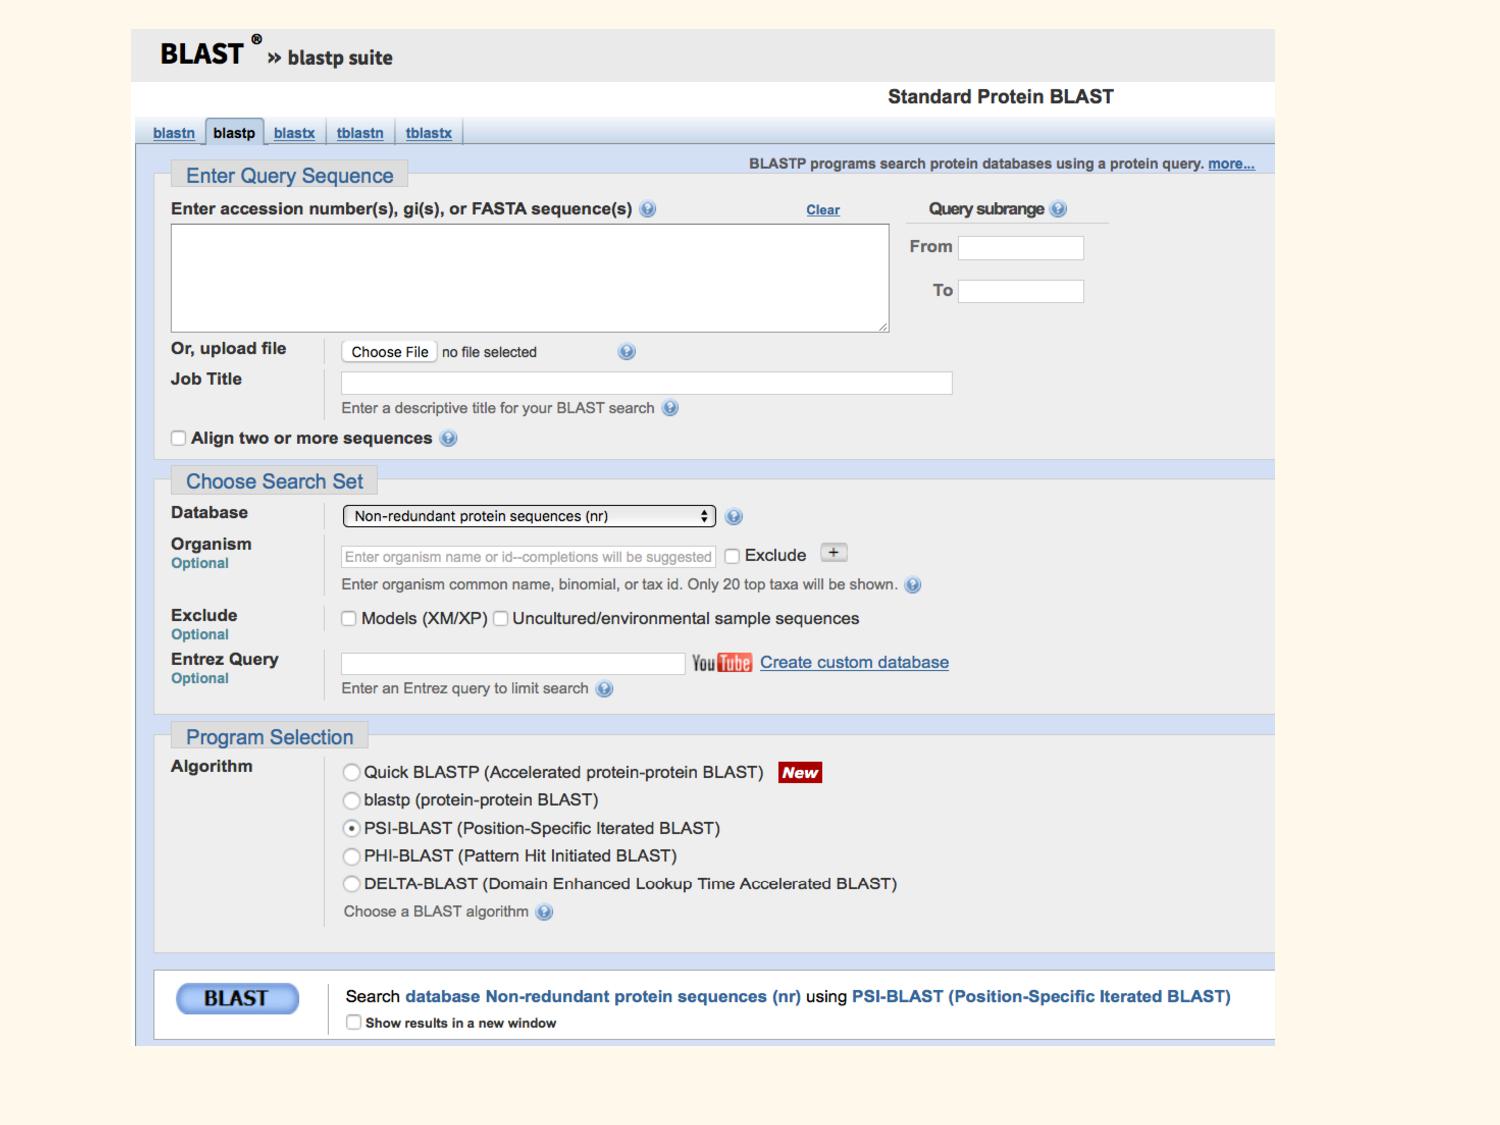Select the blastp tab
1500x1125 pixels.
(234, 133)
